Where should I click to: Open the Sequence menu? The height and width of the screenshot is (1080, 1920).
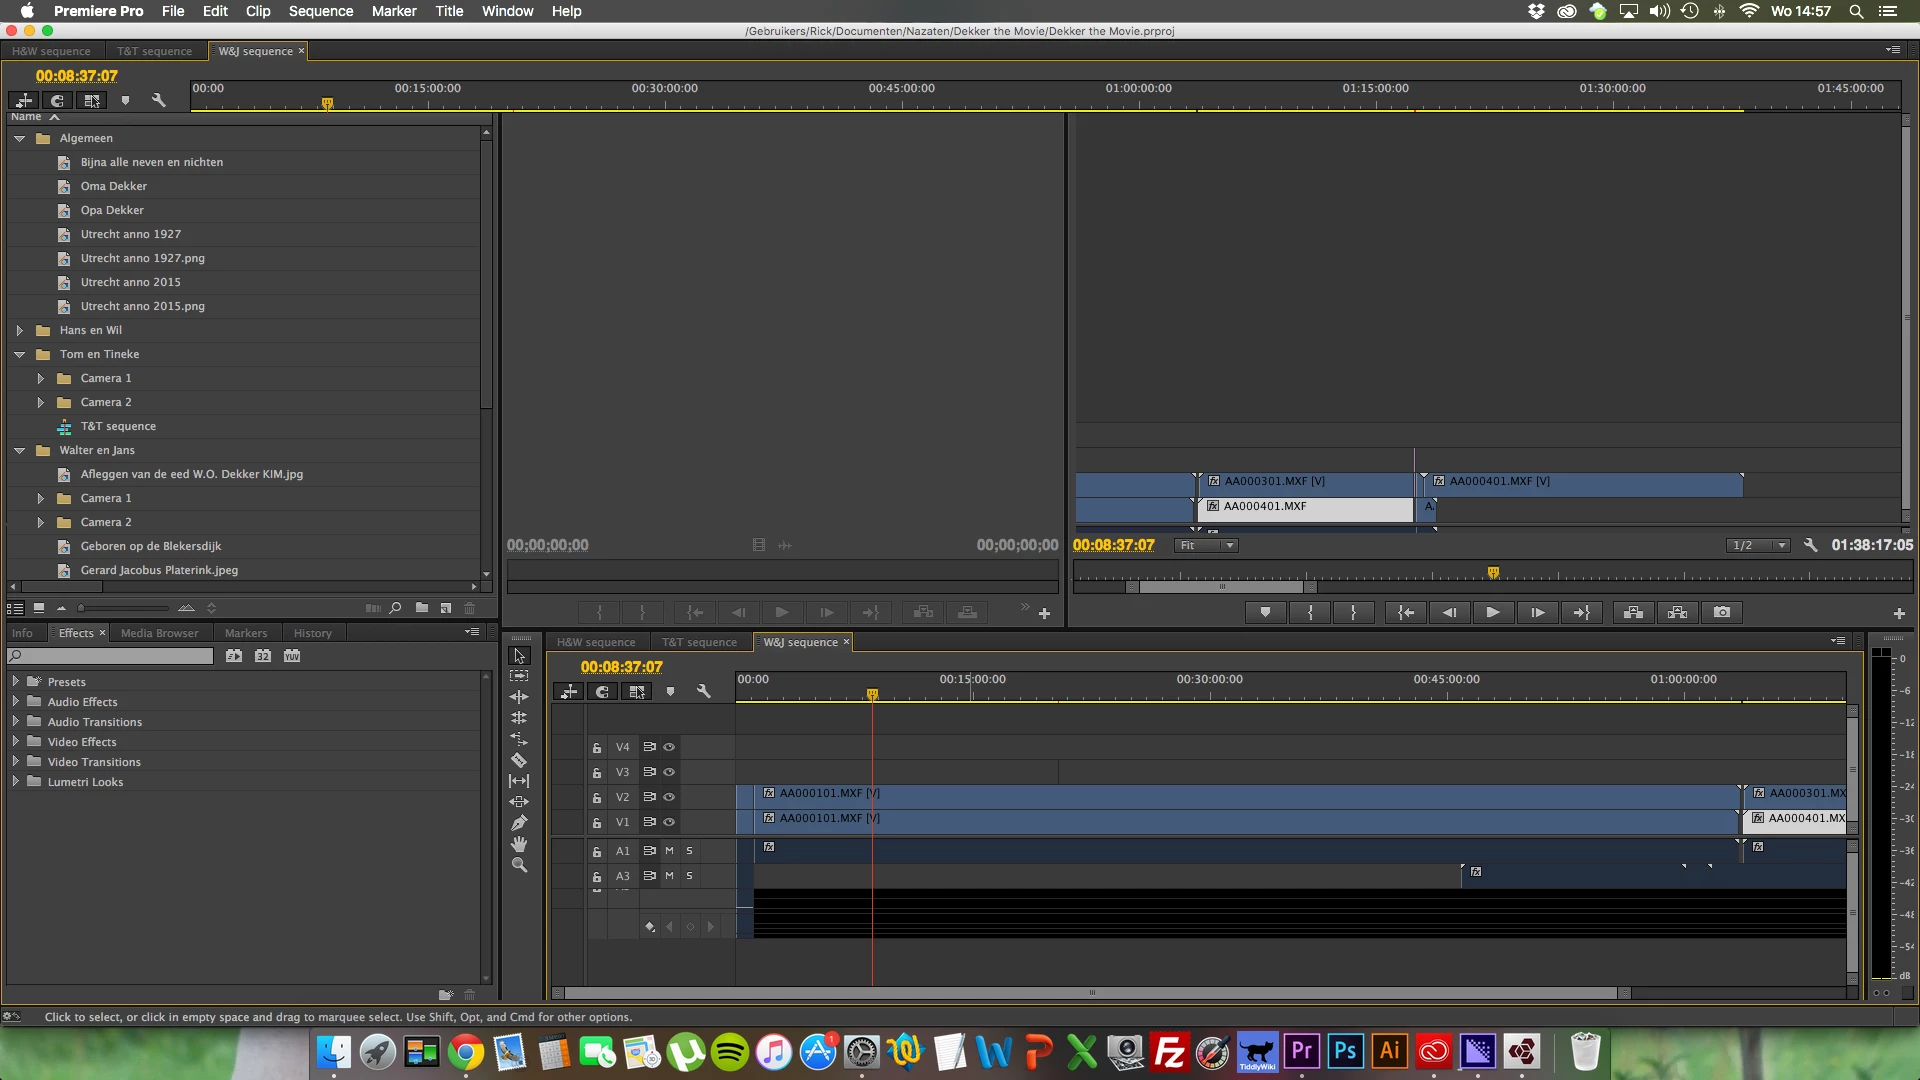320,11
